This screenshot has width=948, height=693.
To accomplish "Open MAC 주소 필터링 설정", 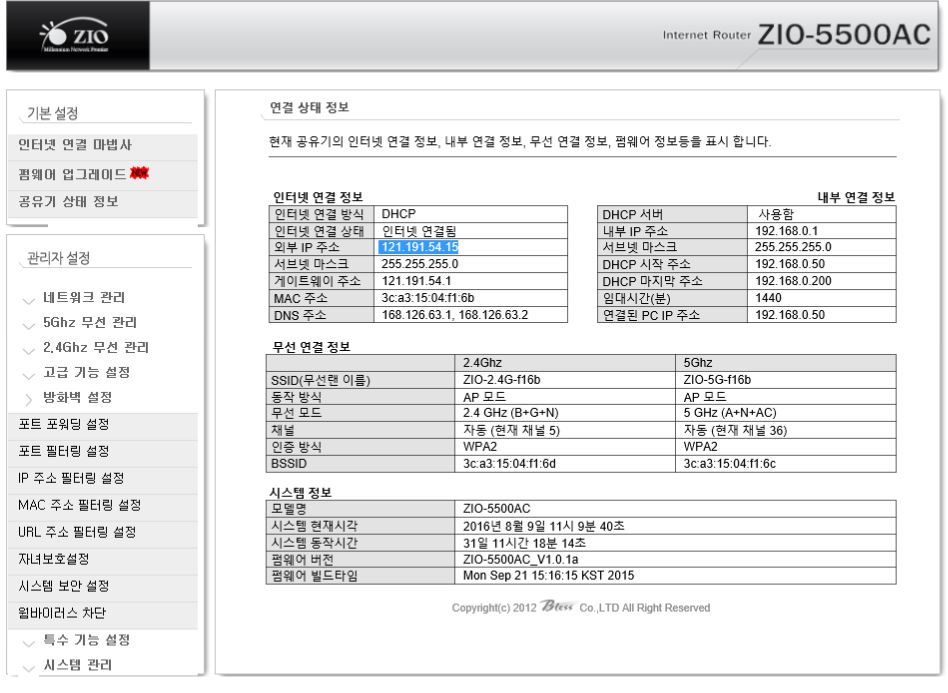I will (80, 504).
